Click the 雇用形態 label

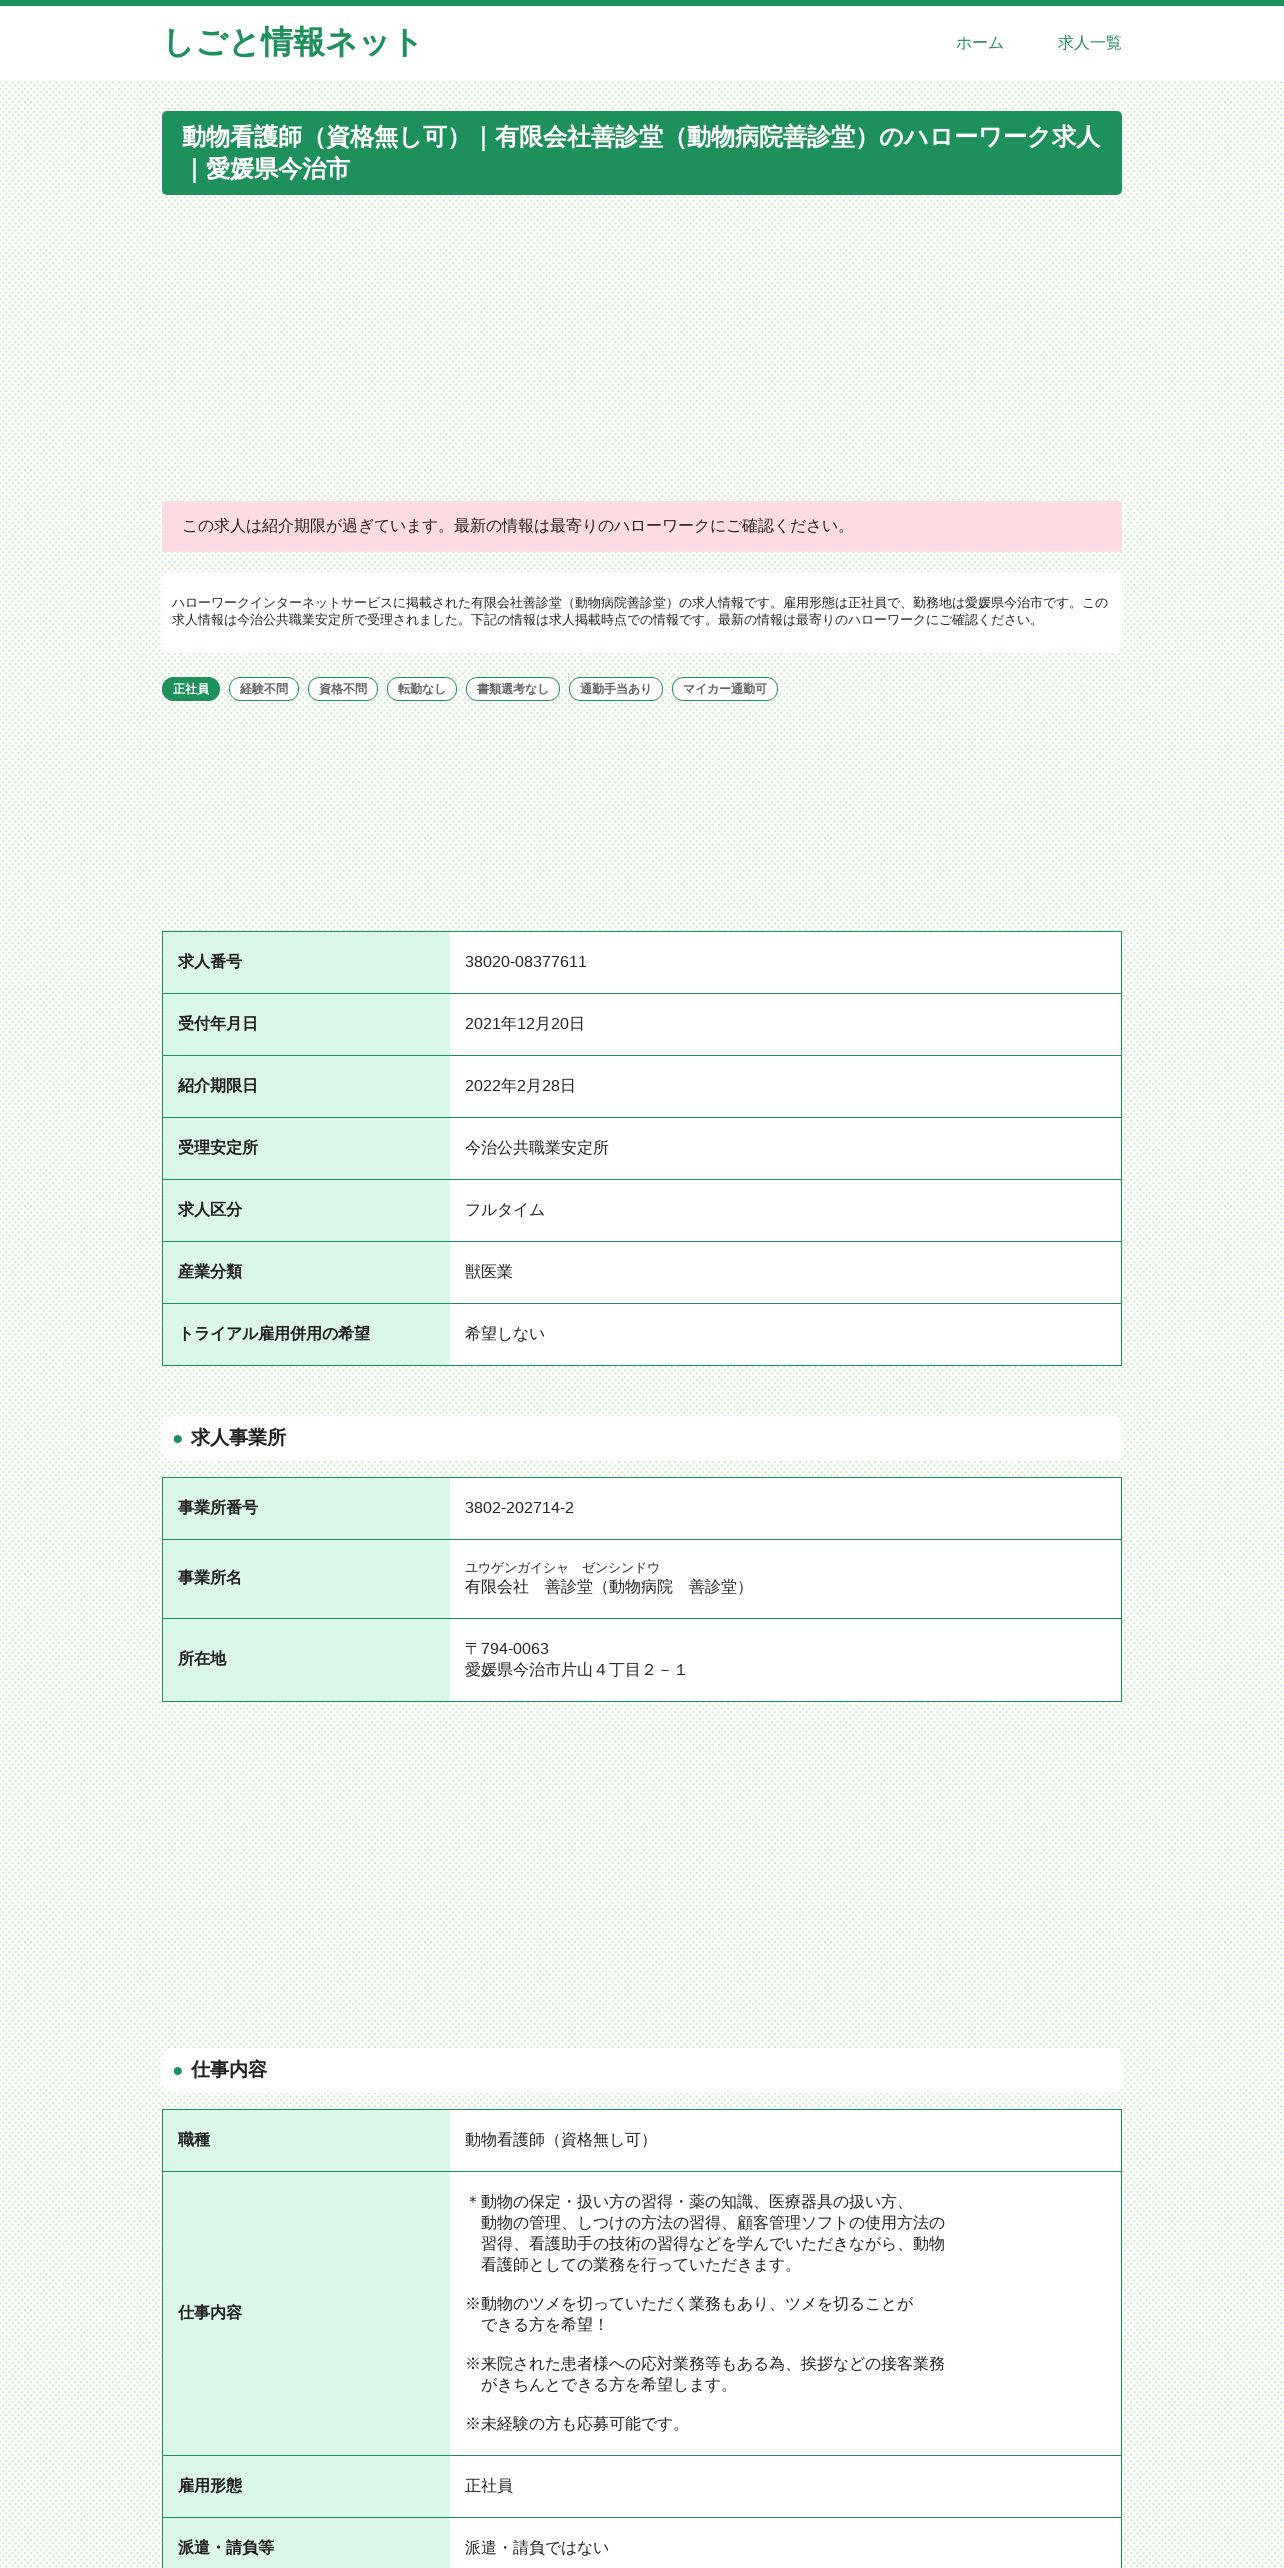tap(210, 2486)
